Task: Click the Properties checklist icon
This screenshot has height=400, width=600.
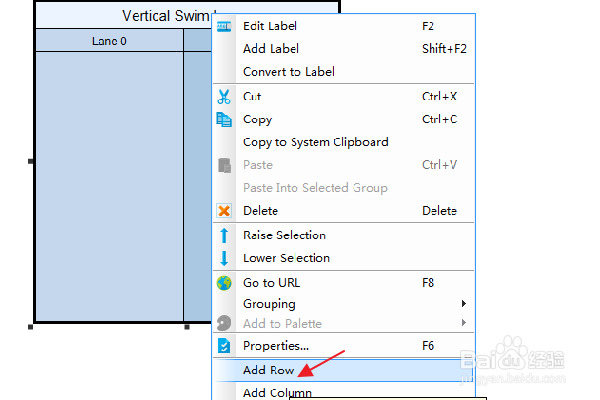Action: (x=224, y=346)
